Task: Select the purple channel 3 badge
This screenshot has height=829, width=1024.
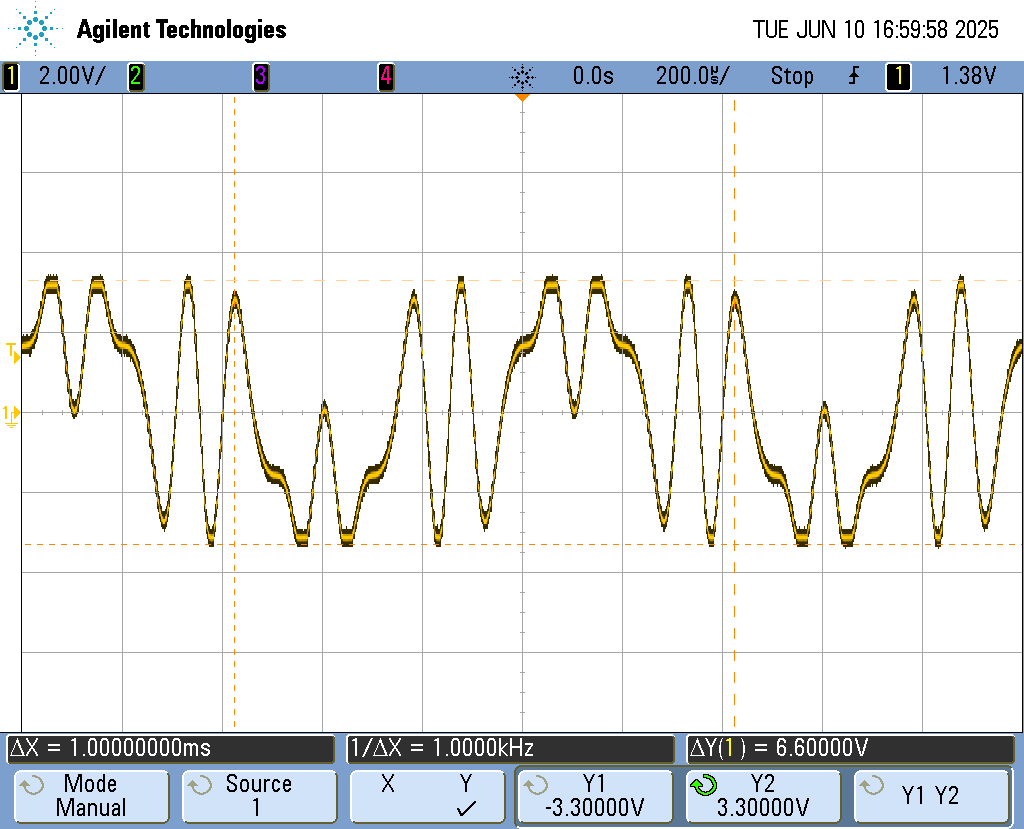Action: coord(261,76)
